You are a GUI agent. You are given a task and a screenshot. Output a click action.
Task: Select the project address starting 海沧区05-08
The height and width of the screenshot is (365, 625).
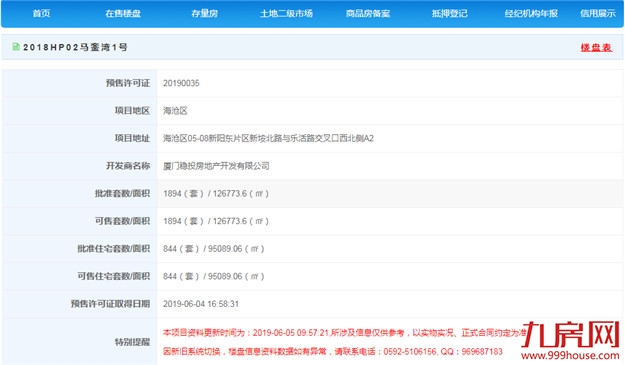(x=268, y=138)
